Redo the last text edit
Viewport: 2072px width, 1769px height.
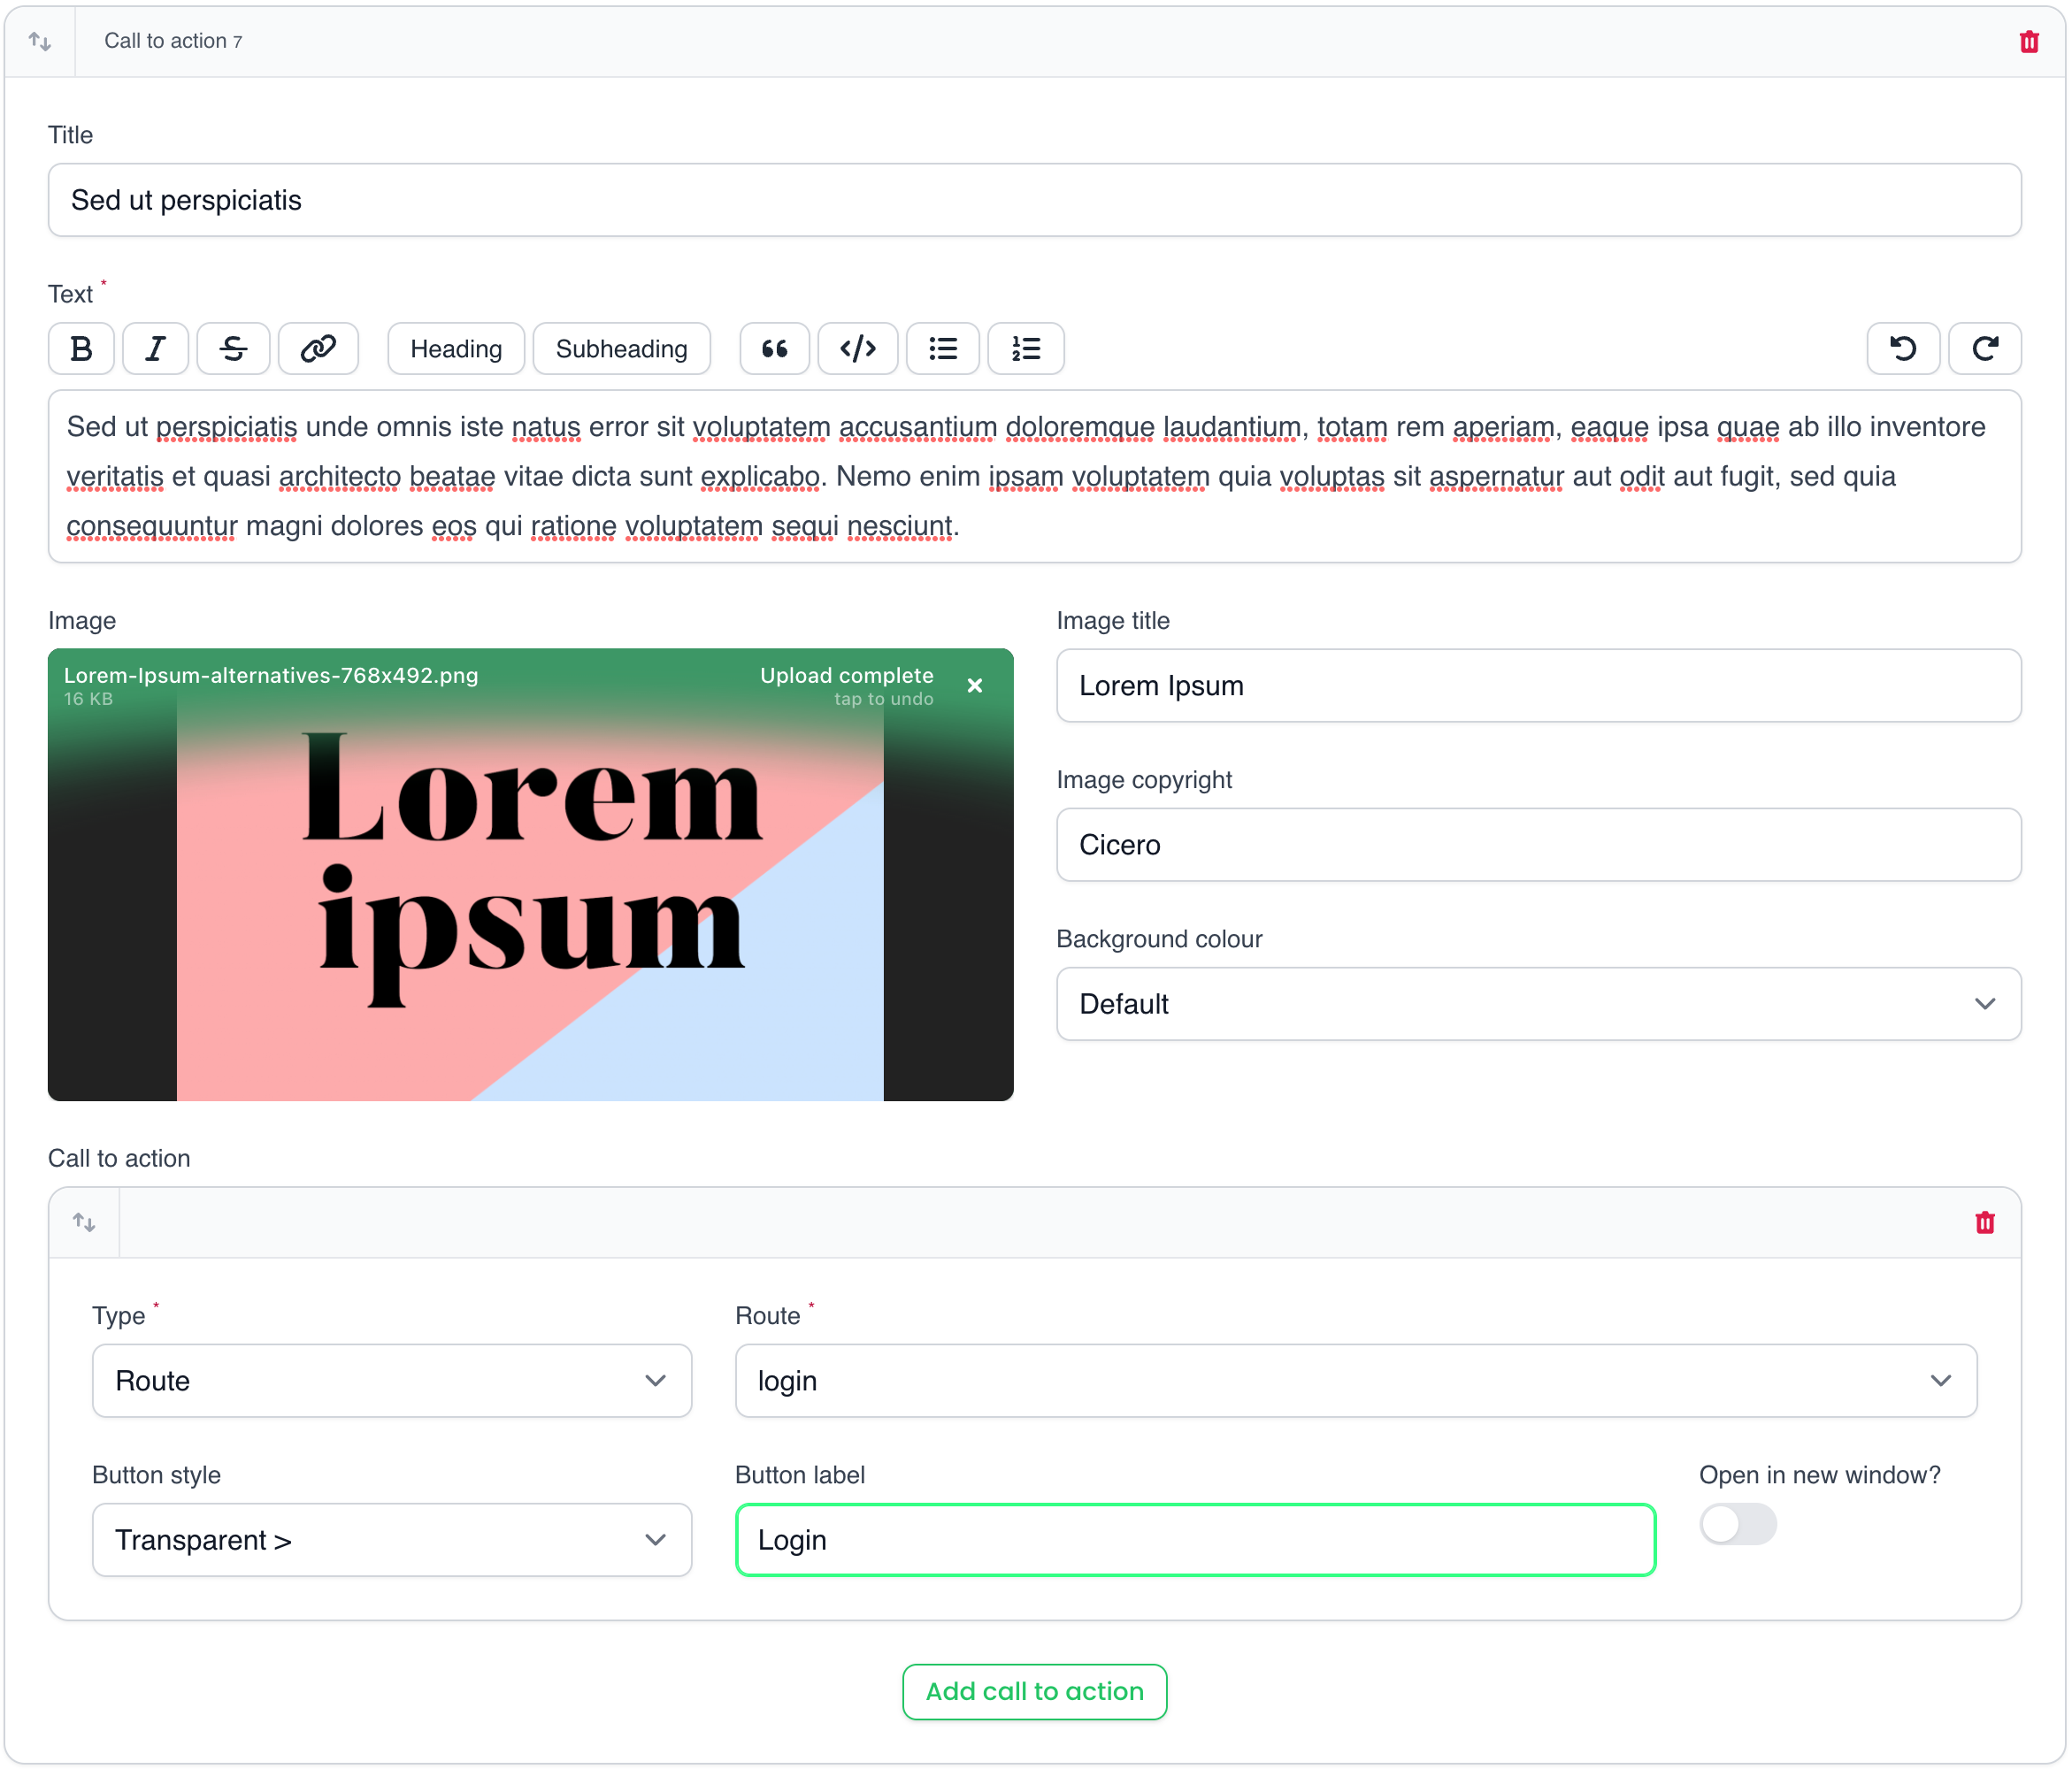tap(1984, 349)
